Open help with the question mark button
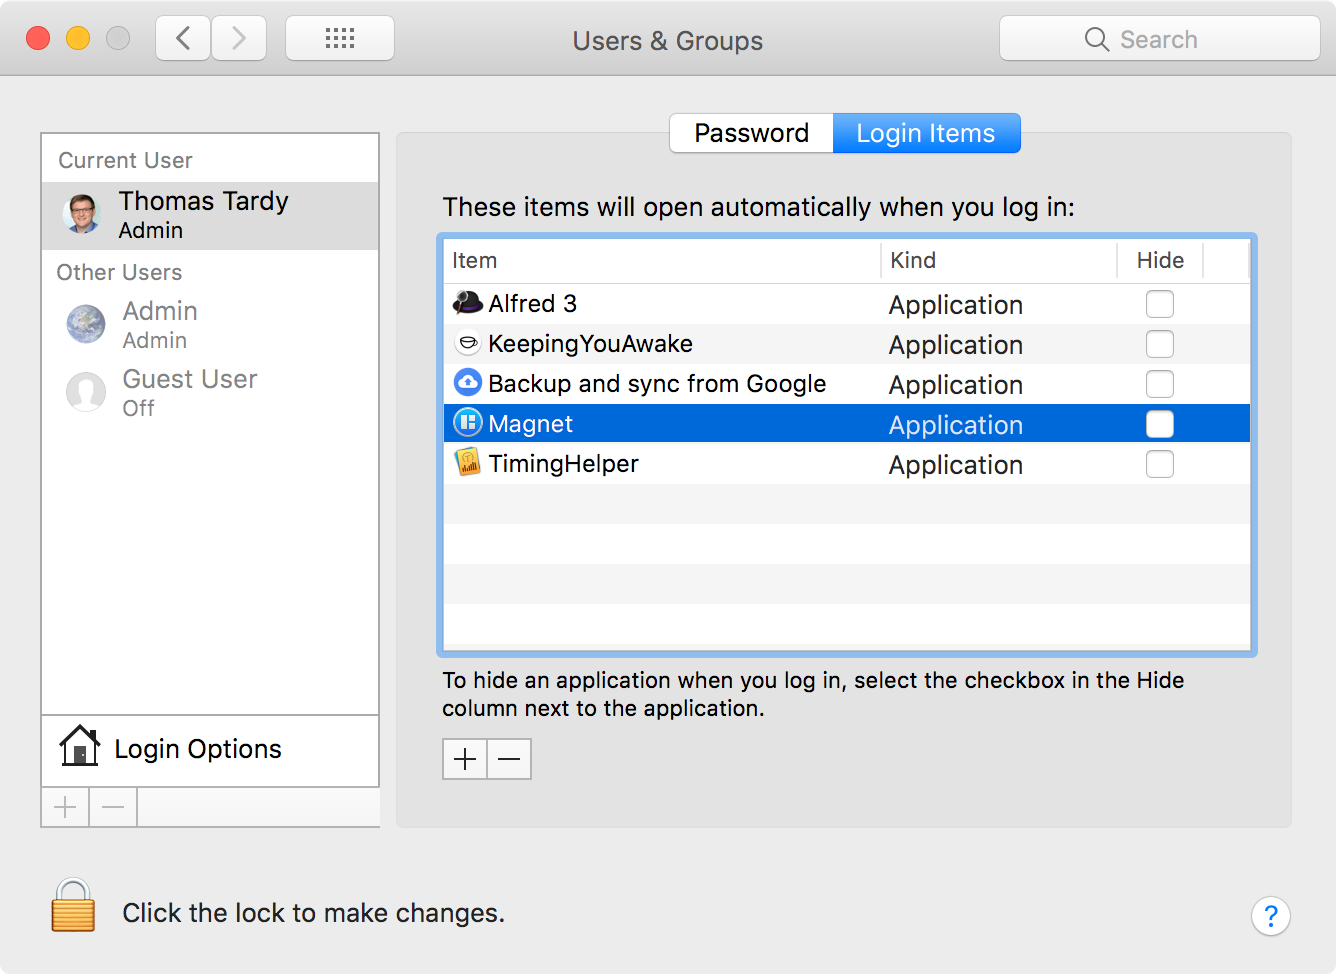Screen dimensions: 1336x974 (x=1271, y=916)
